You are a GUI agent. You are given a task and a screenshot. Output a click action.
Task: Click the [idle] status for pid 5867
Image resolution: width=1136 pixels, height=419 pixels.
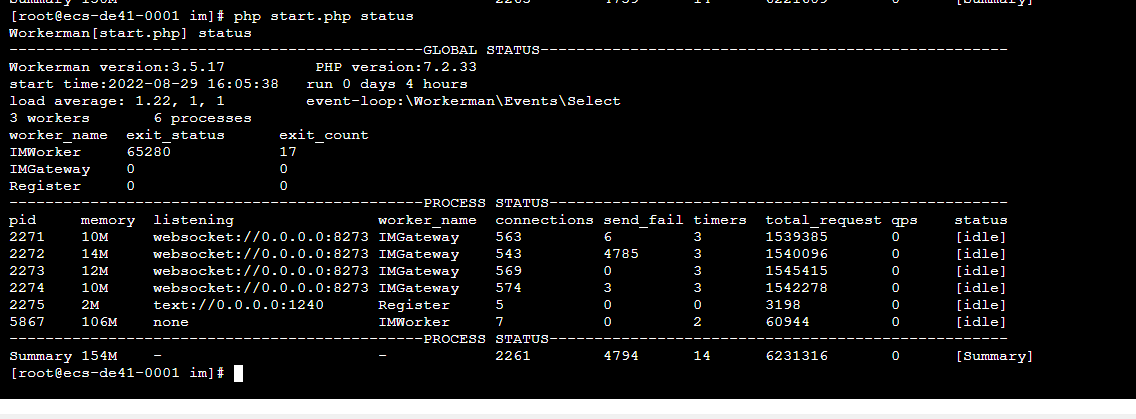tap(981, 322)
